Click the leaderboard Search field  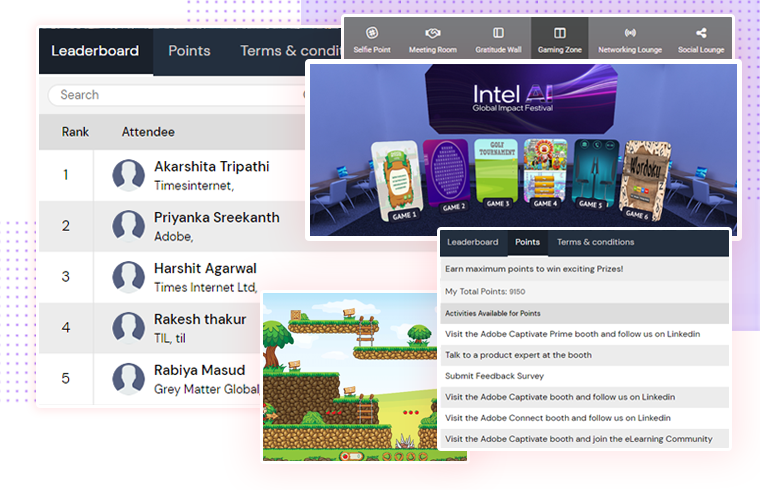tap(177, 95)
